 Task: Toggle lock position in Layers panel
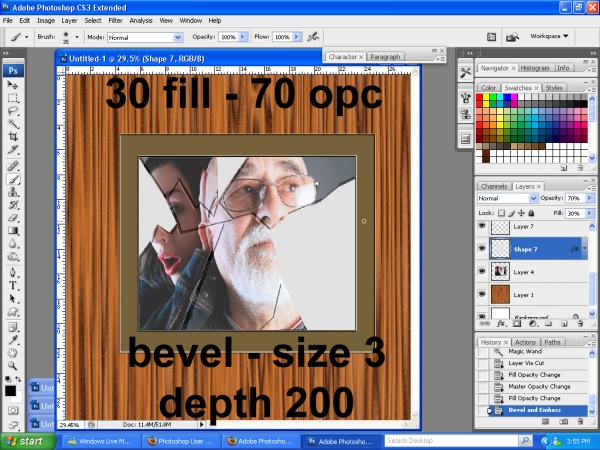tap(521, 213)
